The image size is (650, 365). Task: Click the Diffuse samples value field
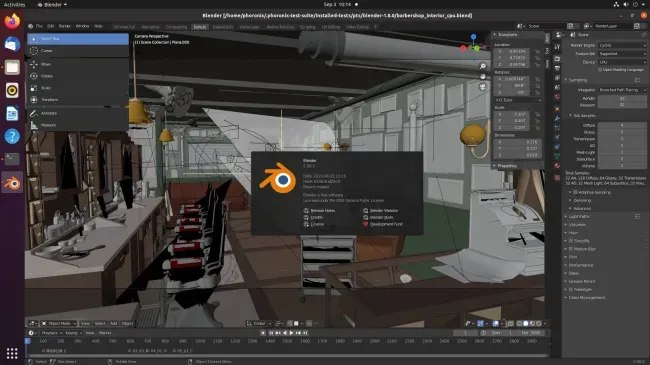622,125
